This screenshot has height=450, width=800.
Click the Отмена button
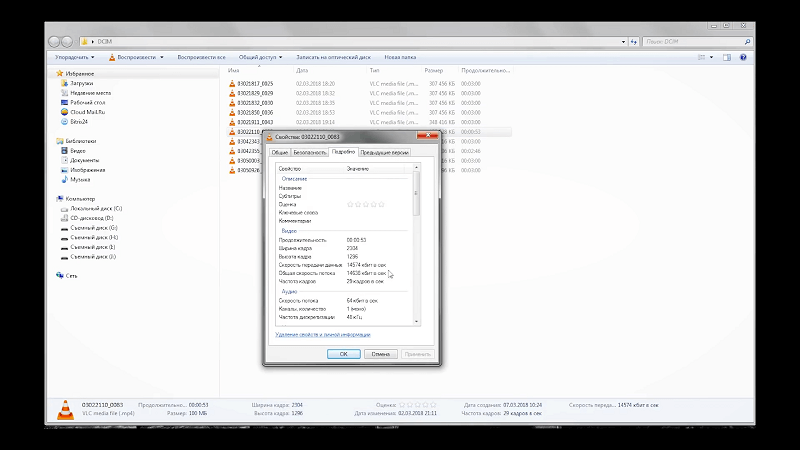(380, 353)
